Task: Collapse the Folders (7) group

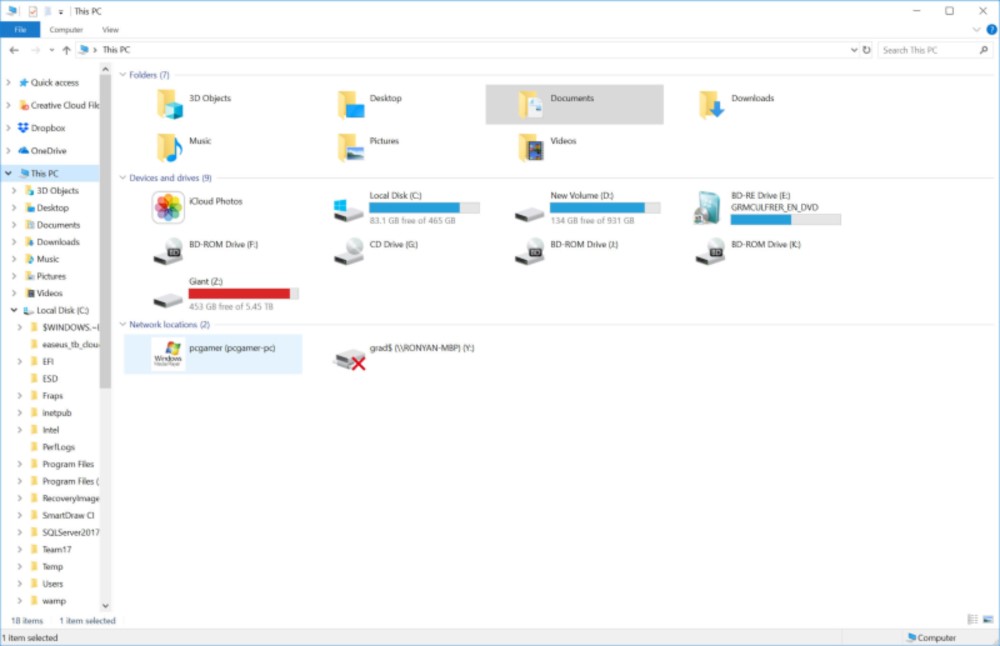Action: coord(123,75)
